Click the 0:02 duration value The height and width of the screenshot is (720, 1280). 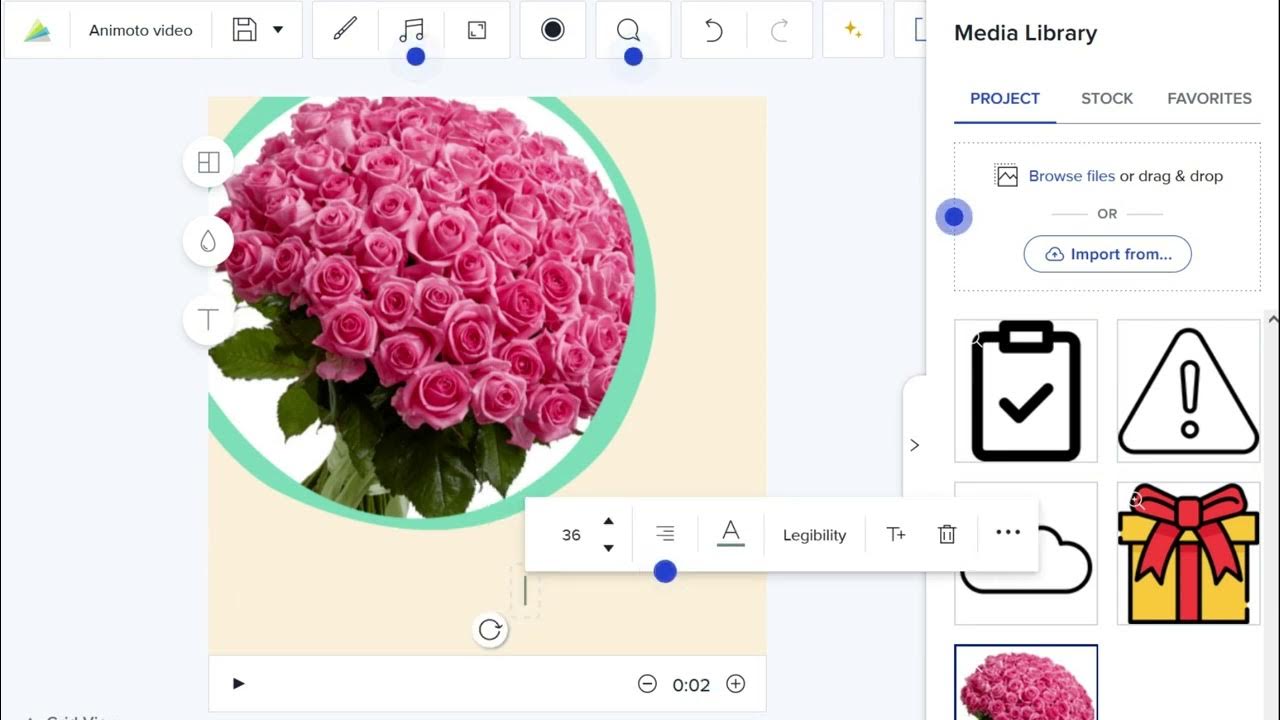tap(691, 685)
